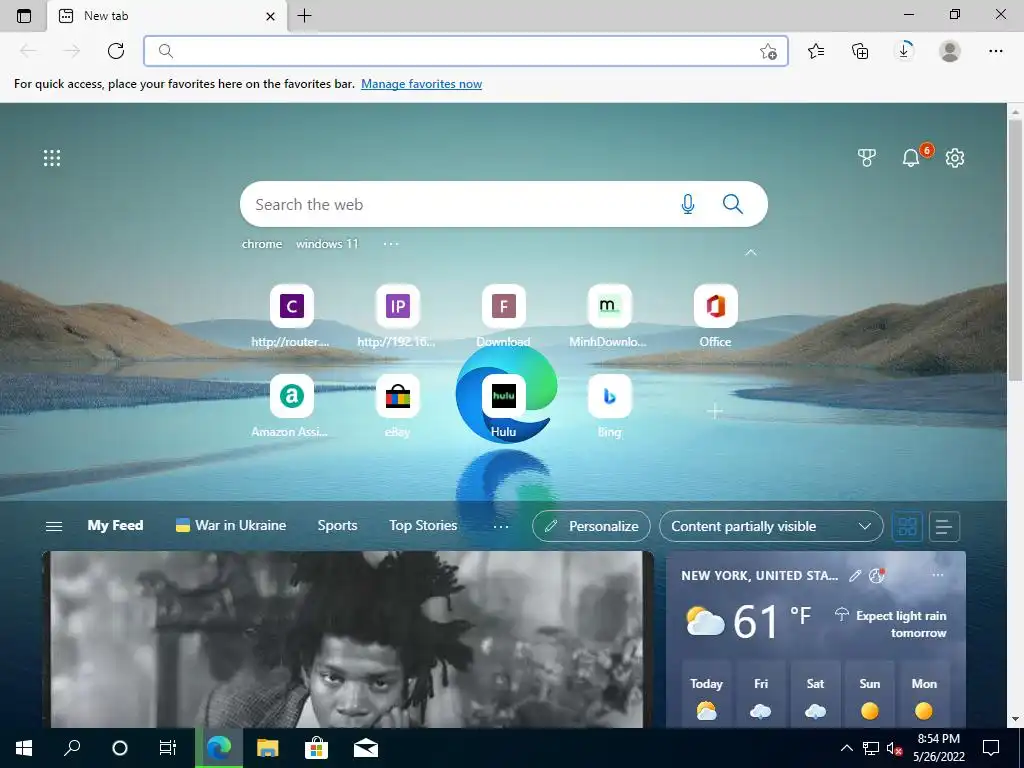Click the search magnifier in web search box
This screenshot has height=768, width=1024.
pos(733,204)
